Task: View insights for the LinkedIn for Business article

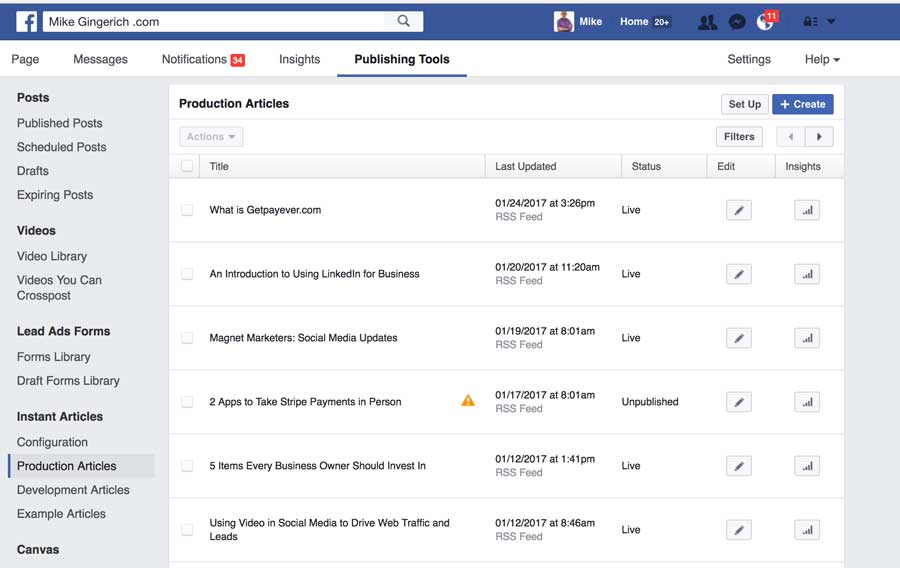Action: (x=806, y=274)
